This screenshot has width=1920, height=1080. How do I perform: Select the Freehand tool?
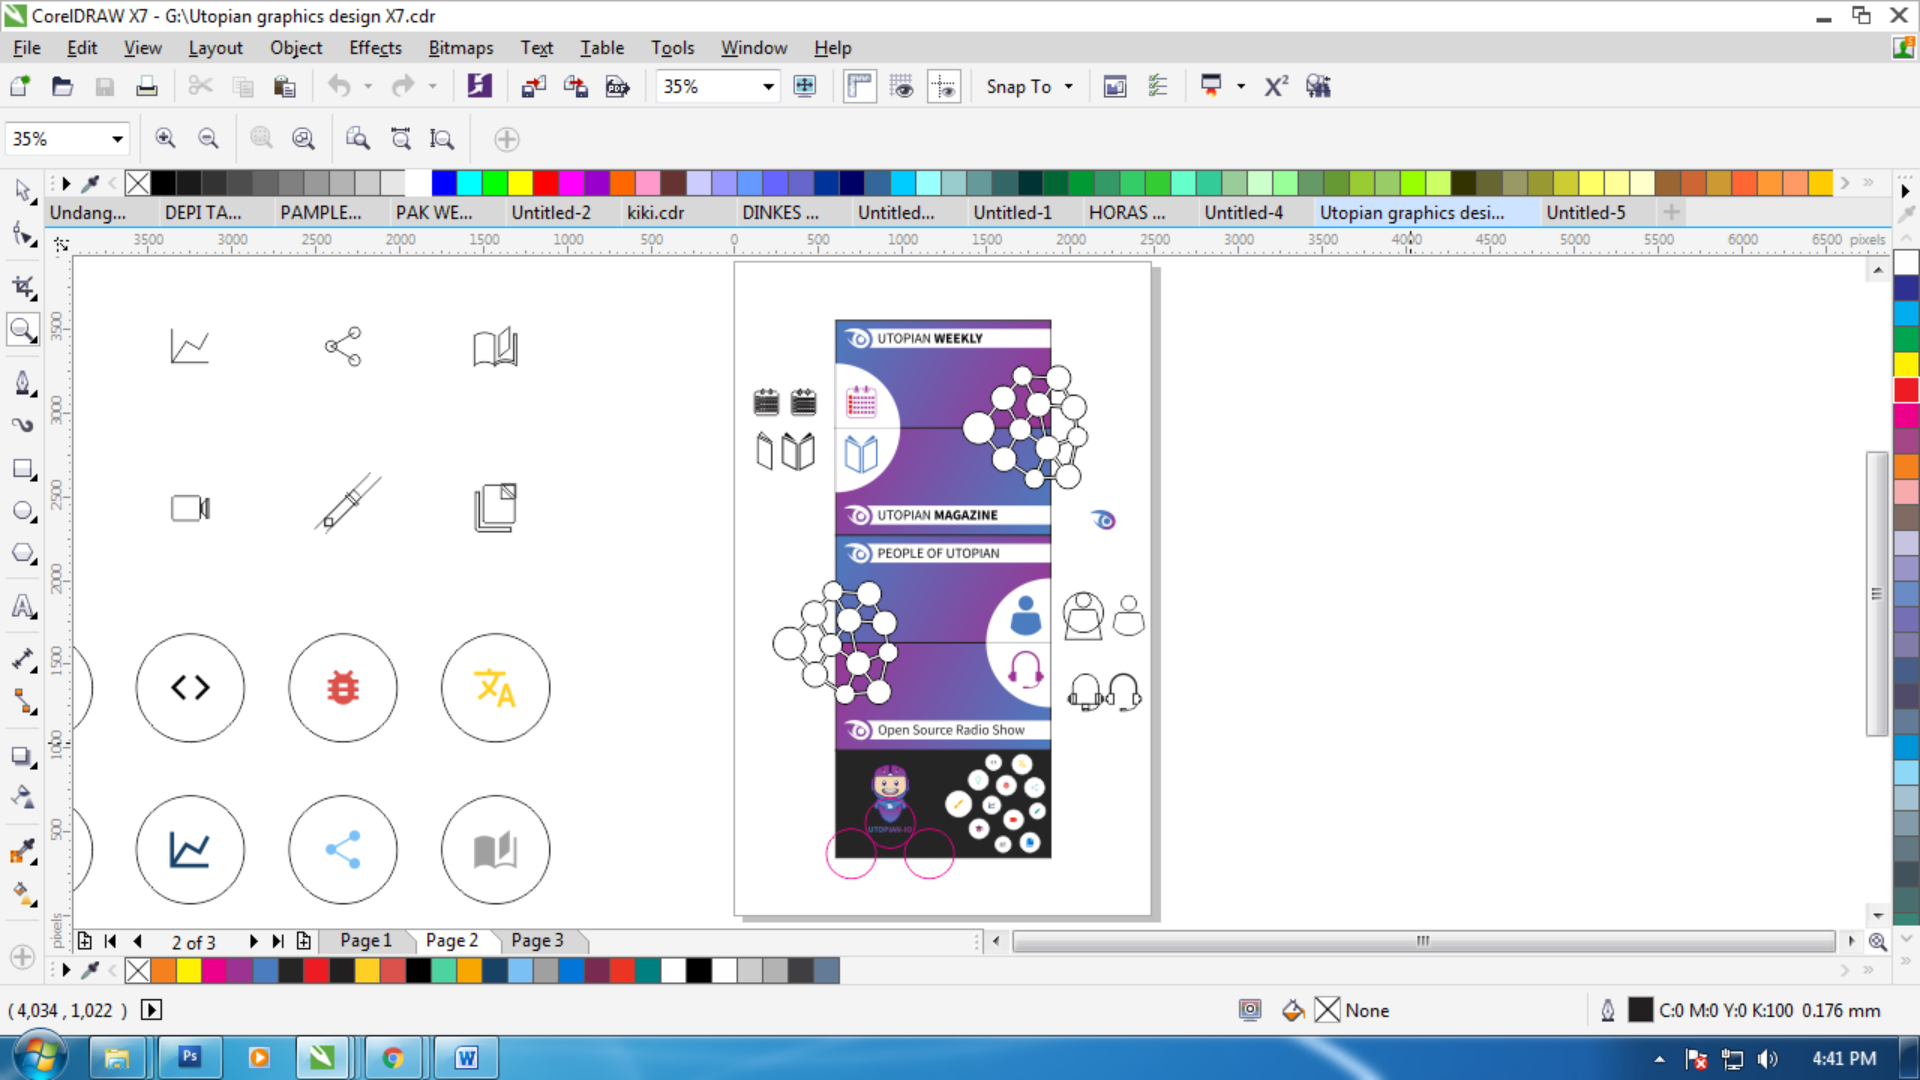click(22, 382)
